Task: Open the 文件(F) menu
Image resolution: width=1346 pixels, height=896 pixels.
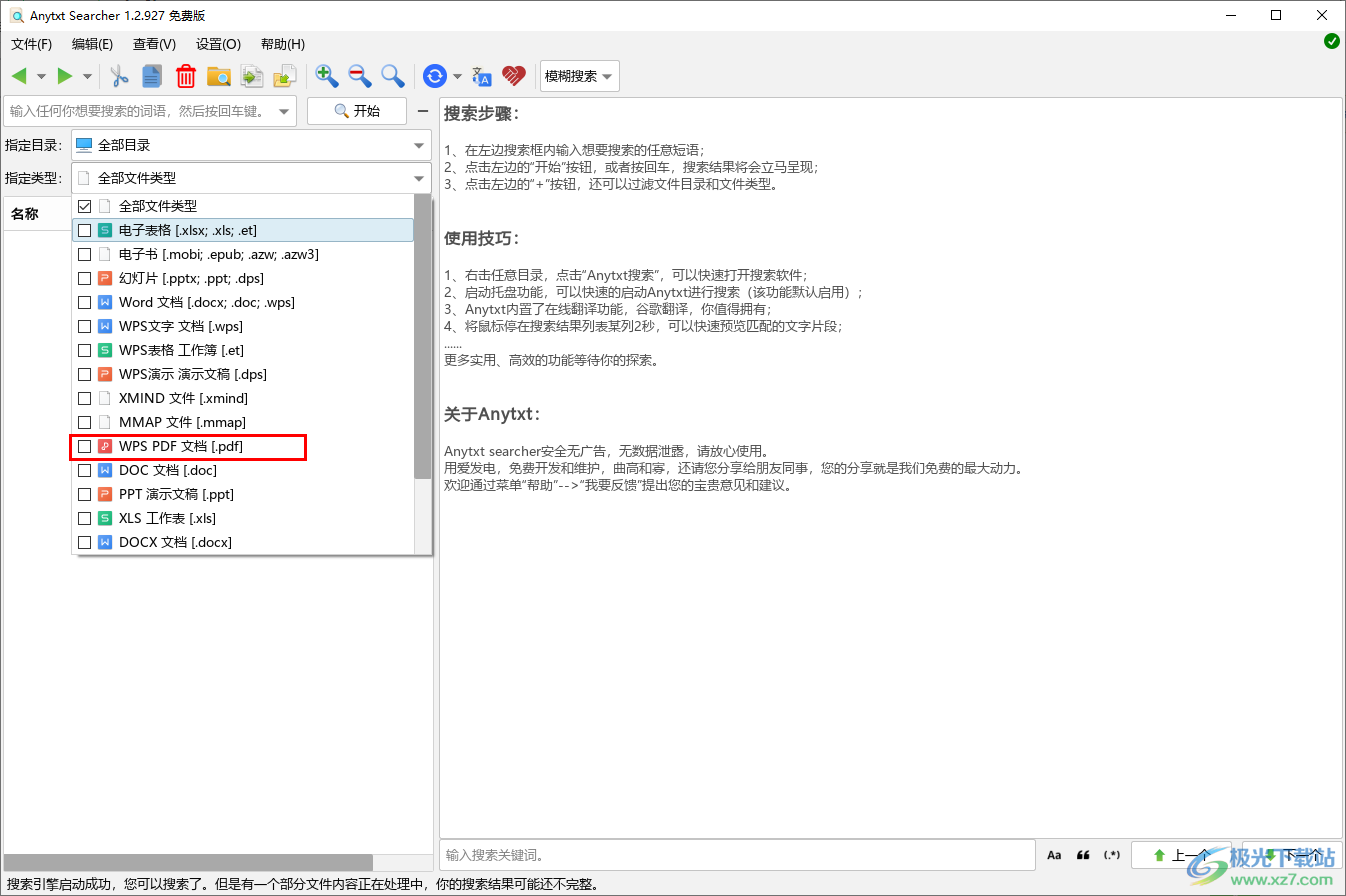Action: pos(32,44)
